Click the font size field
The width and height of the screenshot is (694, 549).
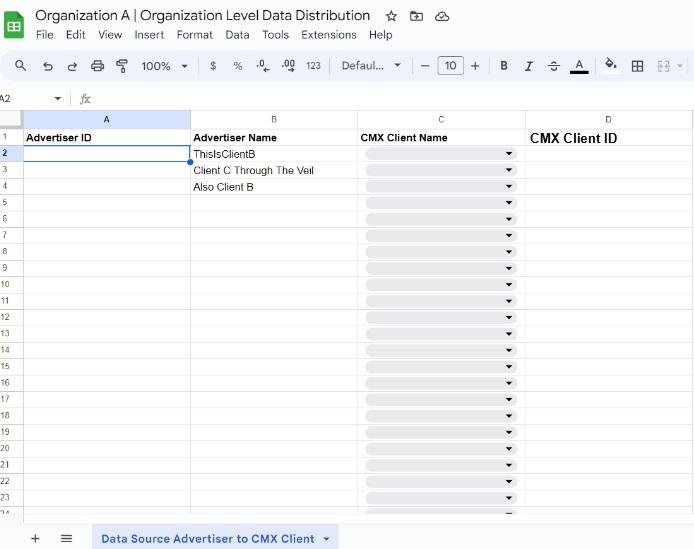coord(450,66)
